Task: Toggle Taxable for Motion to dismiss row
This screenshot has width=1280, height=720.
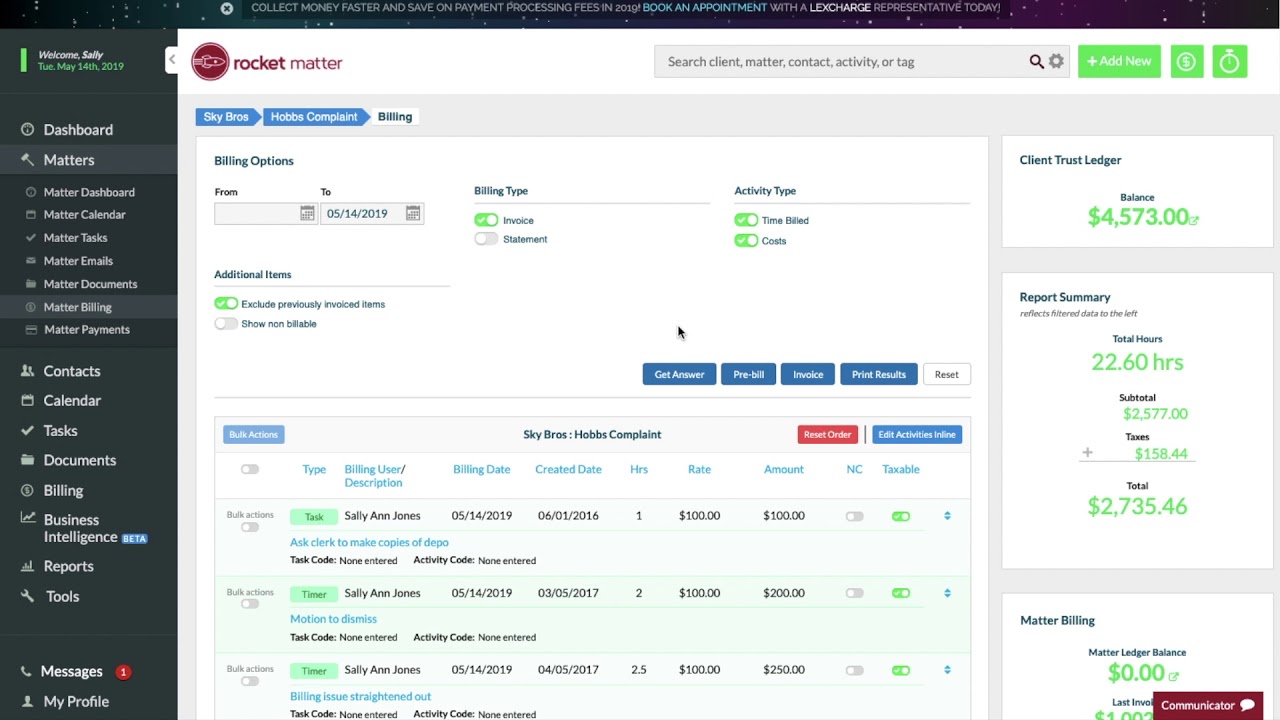Action: coord(901,593)
